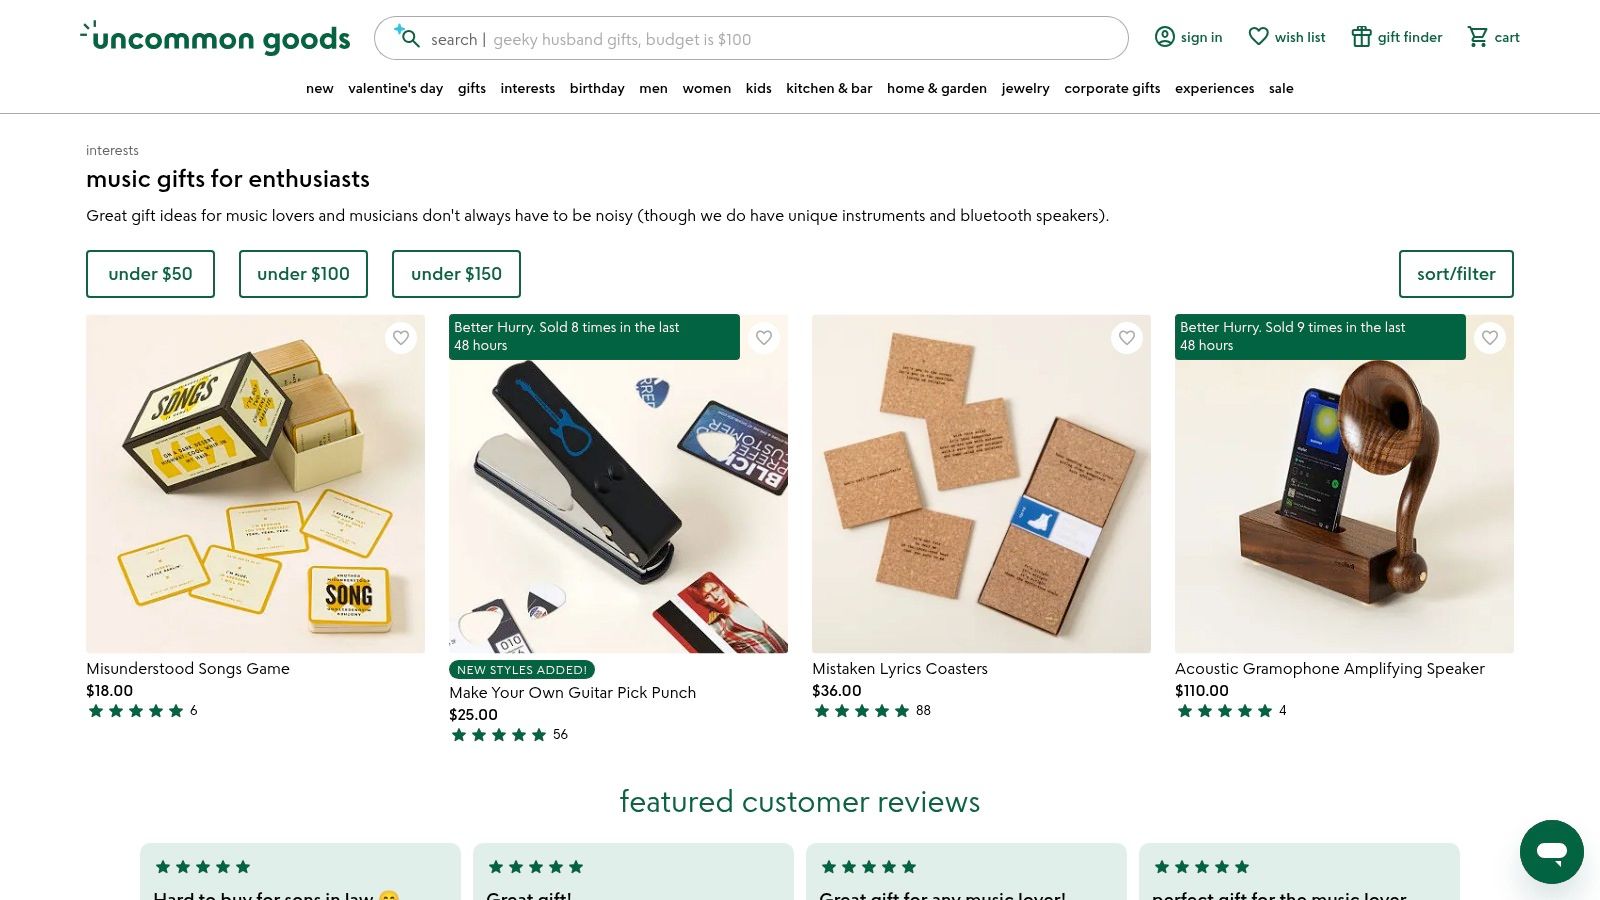The height and width of the screenshot is (900, 1600).
Task: Open the search magnifying glass icon
Action: [x=410, y=38]
